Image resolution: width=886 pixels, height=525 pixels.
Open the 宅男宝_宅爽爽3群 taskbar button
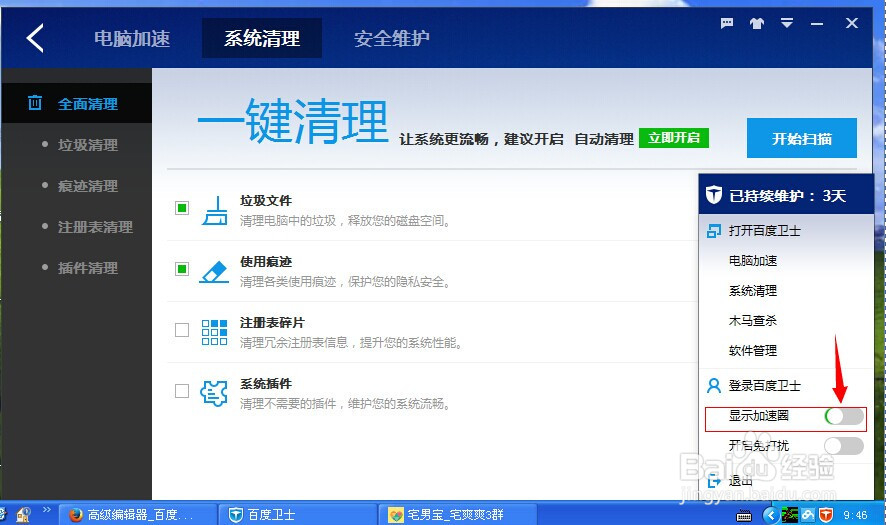tap(458, 514)
